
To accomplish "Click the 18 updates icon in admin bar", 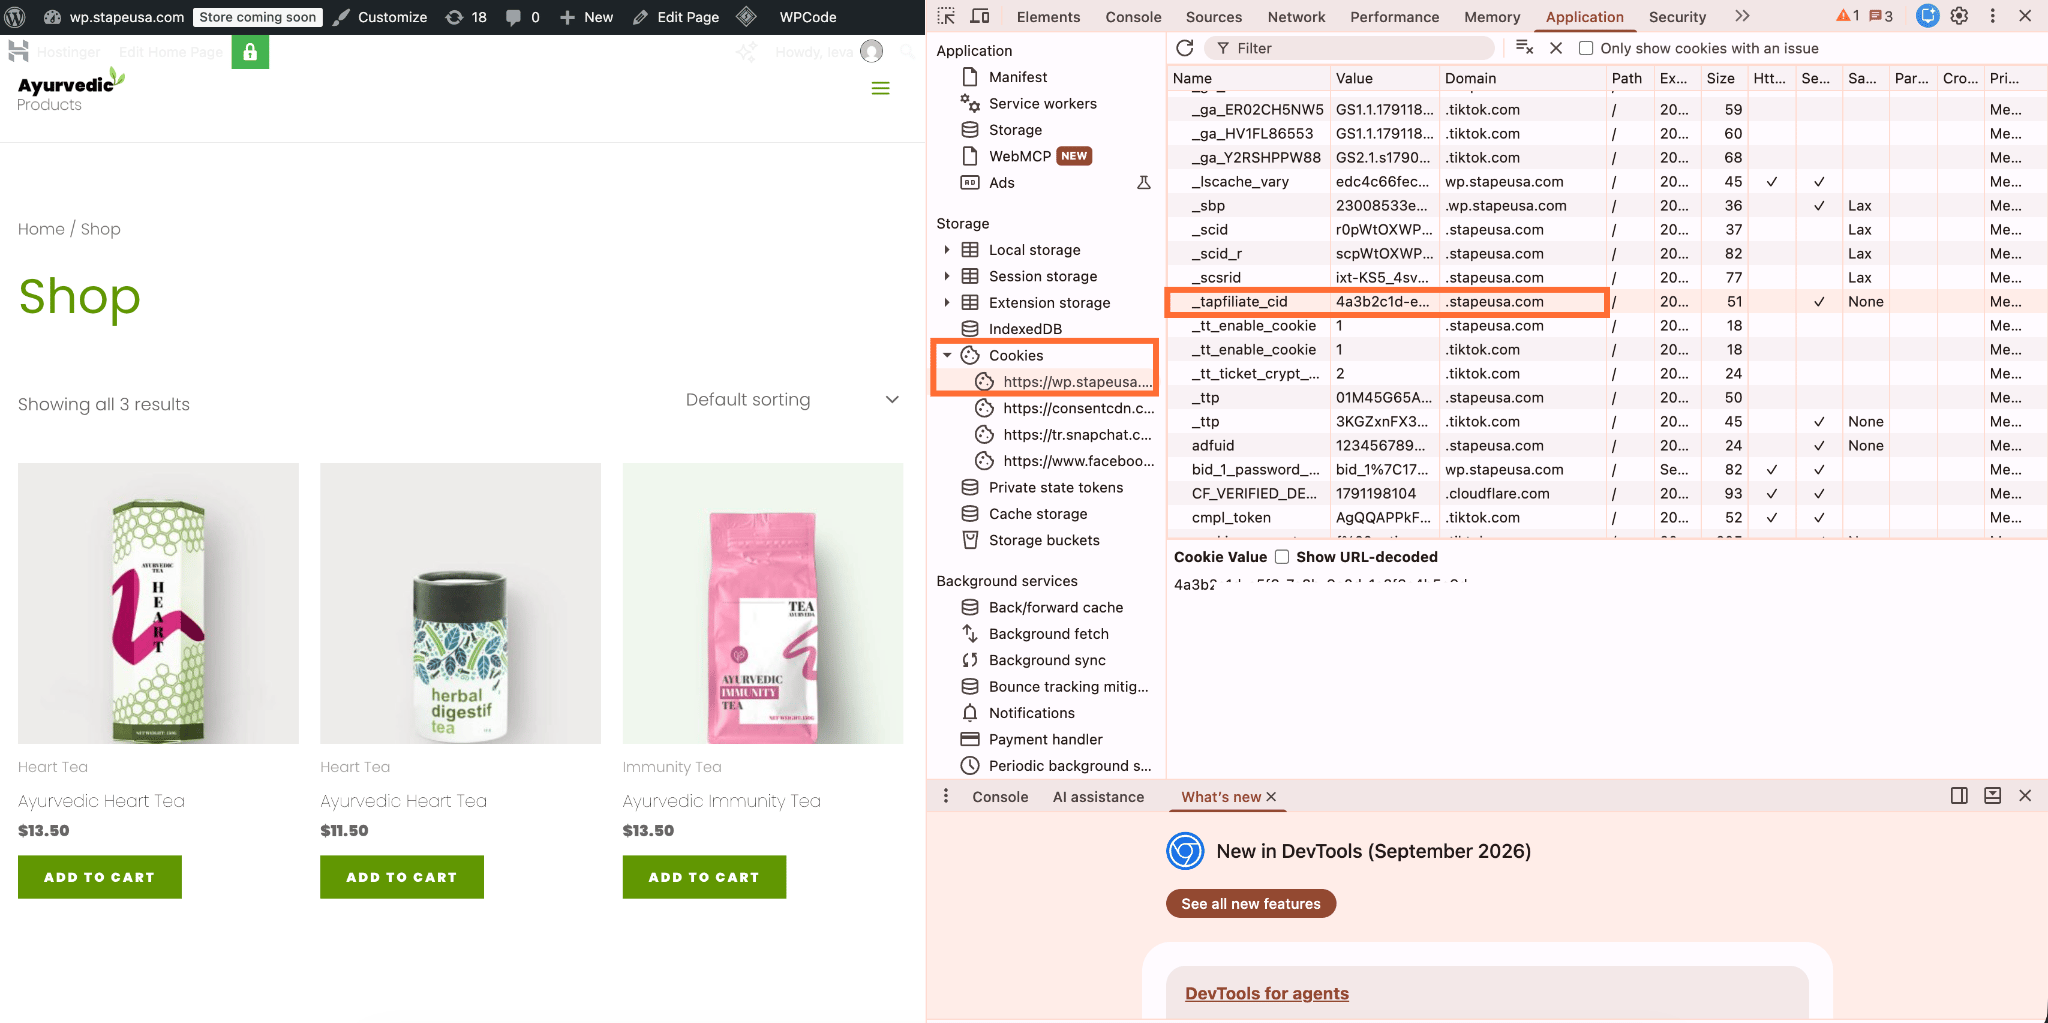I will (466, 17).
